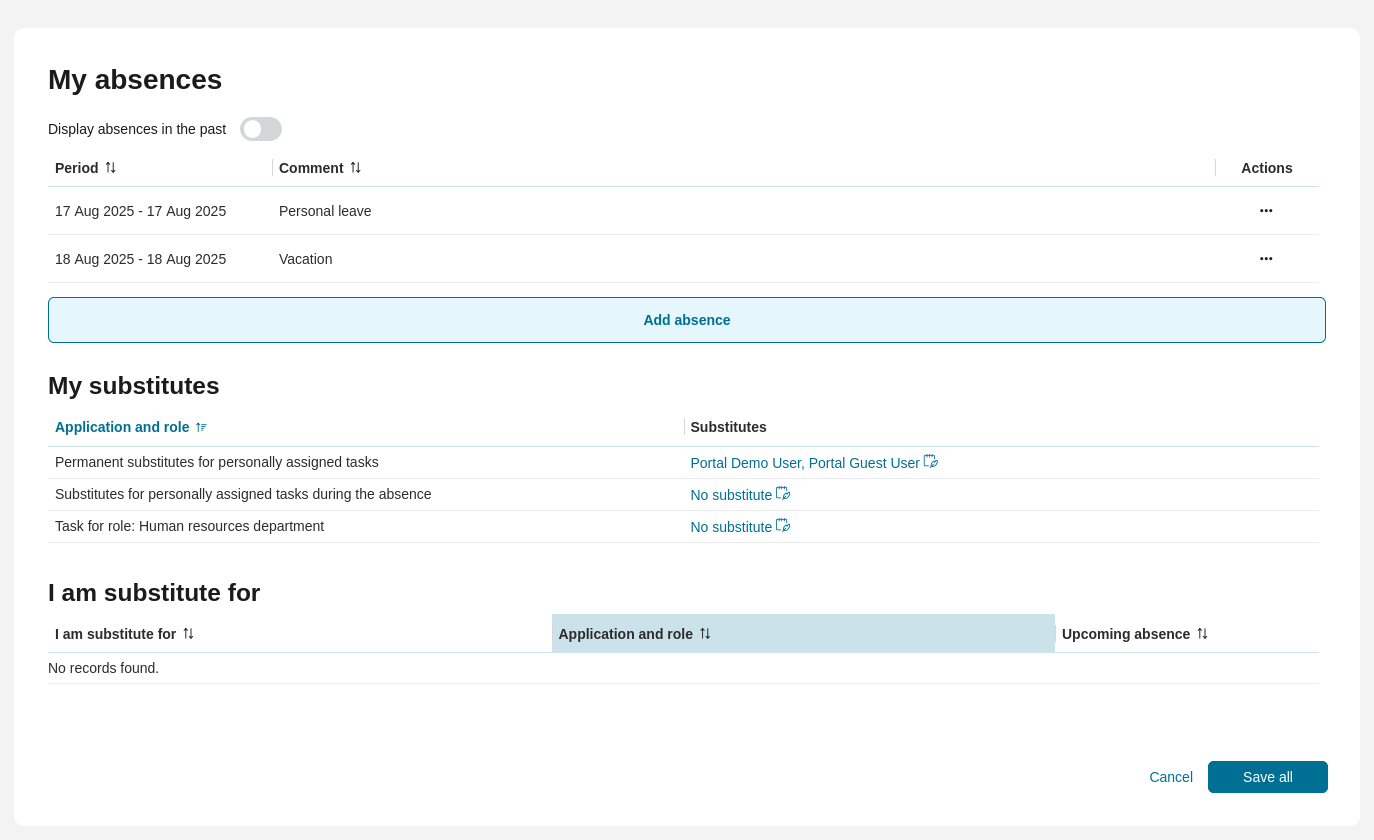Open Portal Demo User, Portal Guest User link

(804, 463)
